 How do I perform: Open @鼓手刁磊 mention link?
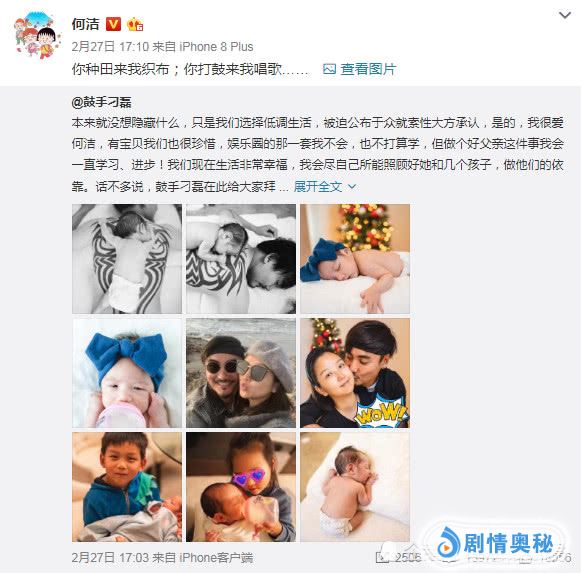[102, 102]
